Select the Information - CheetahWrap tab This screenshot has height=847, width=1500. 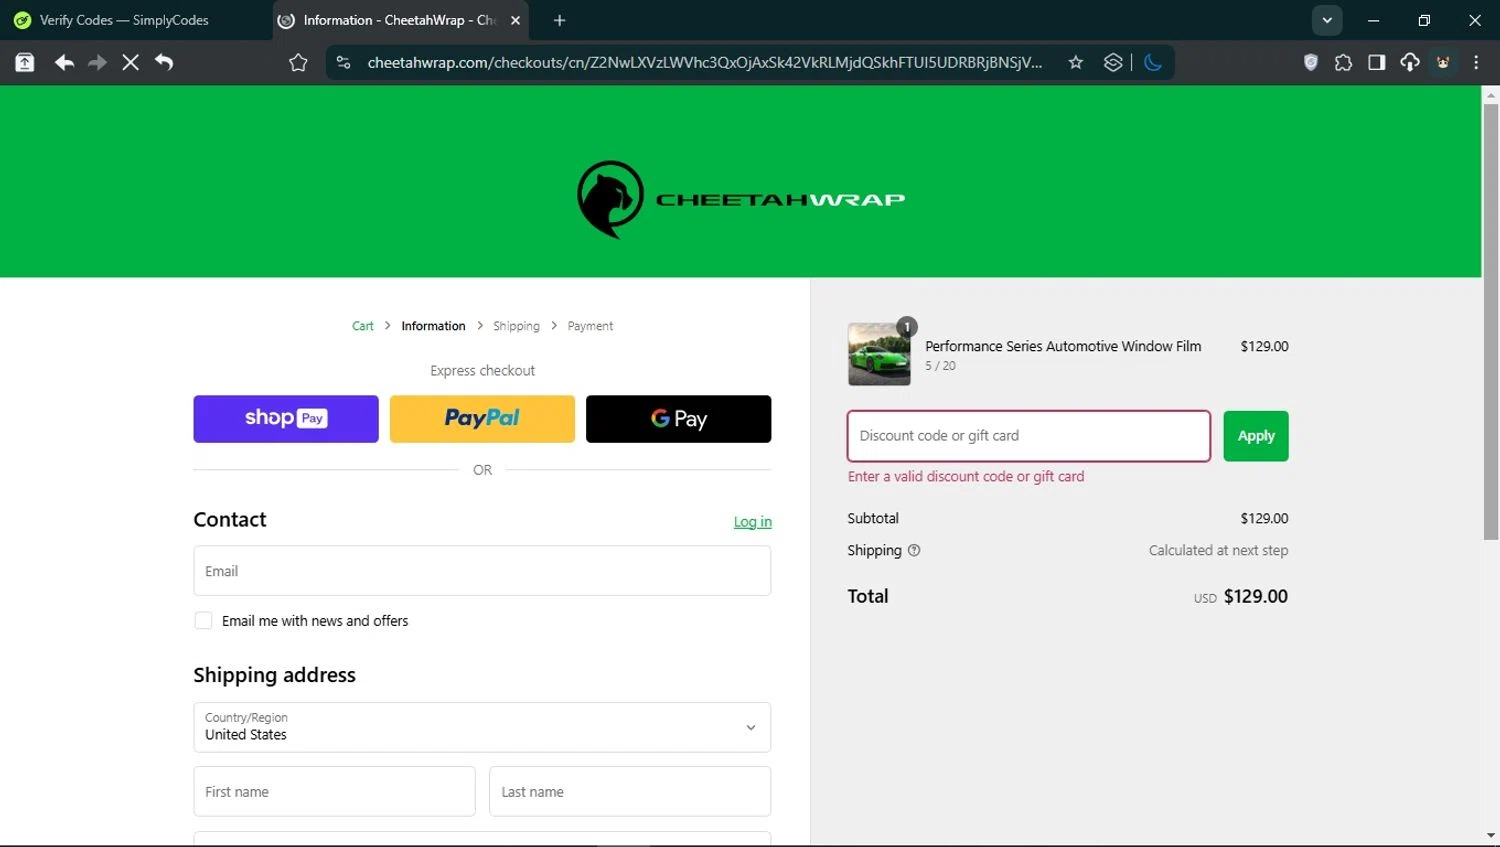tap(400, 20)
